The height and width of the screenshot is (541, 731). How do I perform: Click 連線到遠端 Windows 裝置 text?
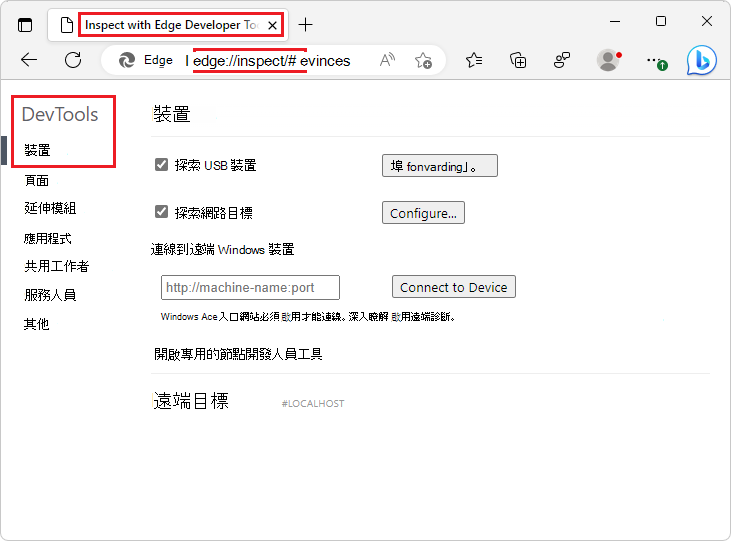[222, 250]
